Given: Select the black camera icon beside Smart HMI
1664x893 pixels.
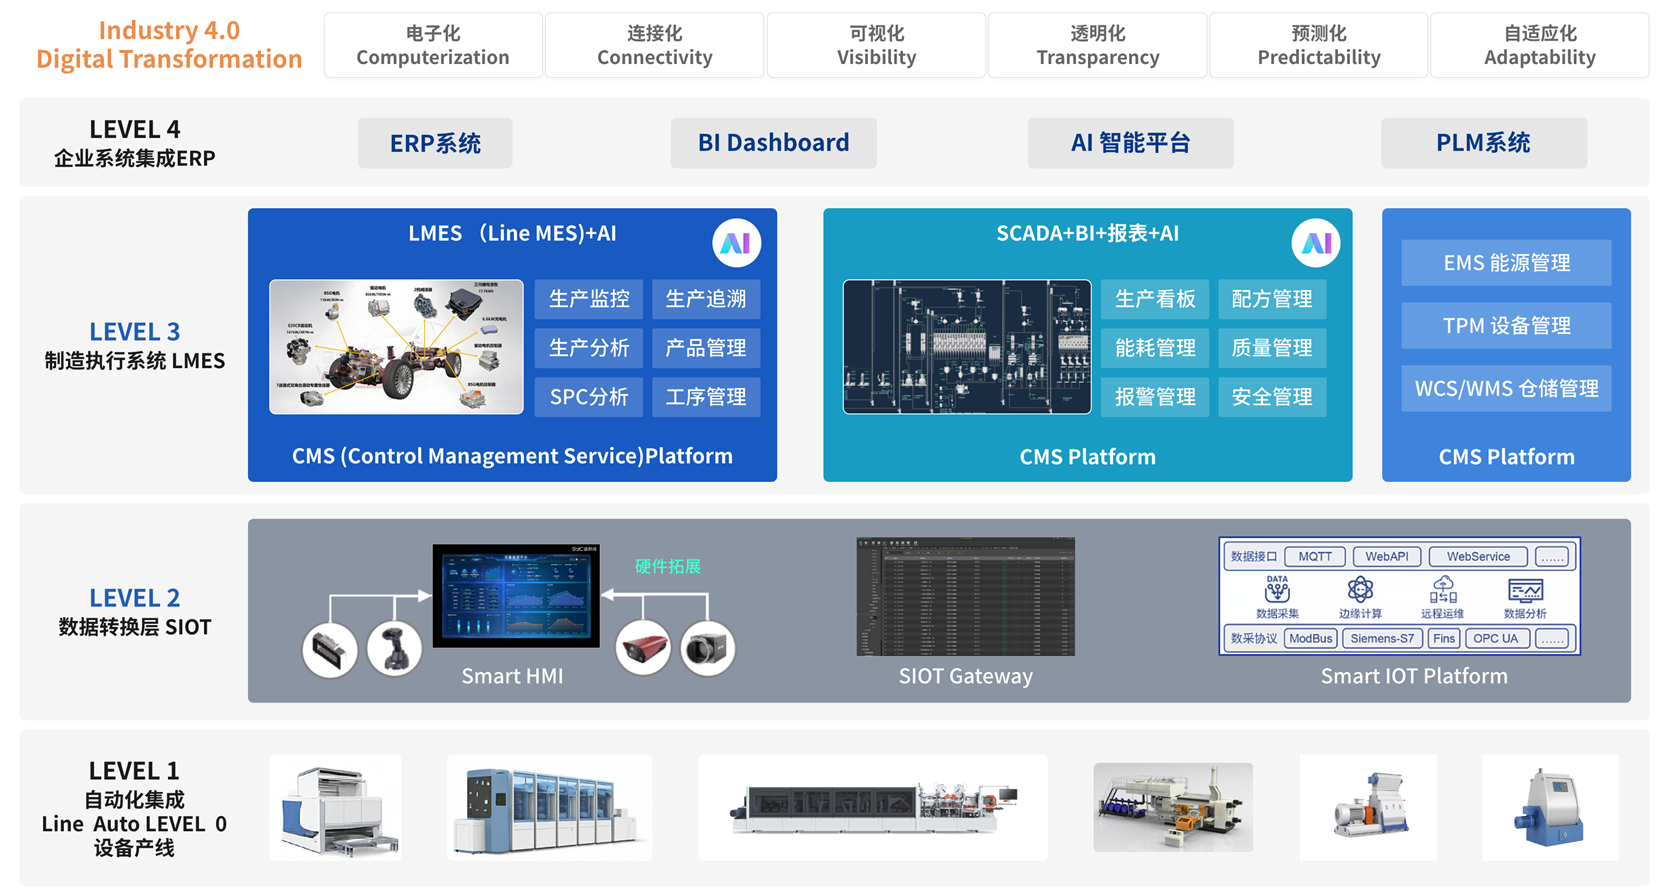Looking at the screenshot, I should coord(708,649).
